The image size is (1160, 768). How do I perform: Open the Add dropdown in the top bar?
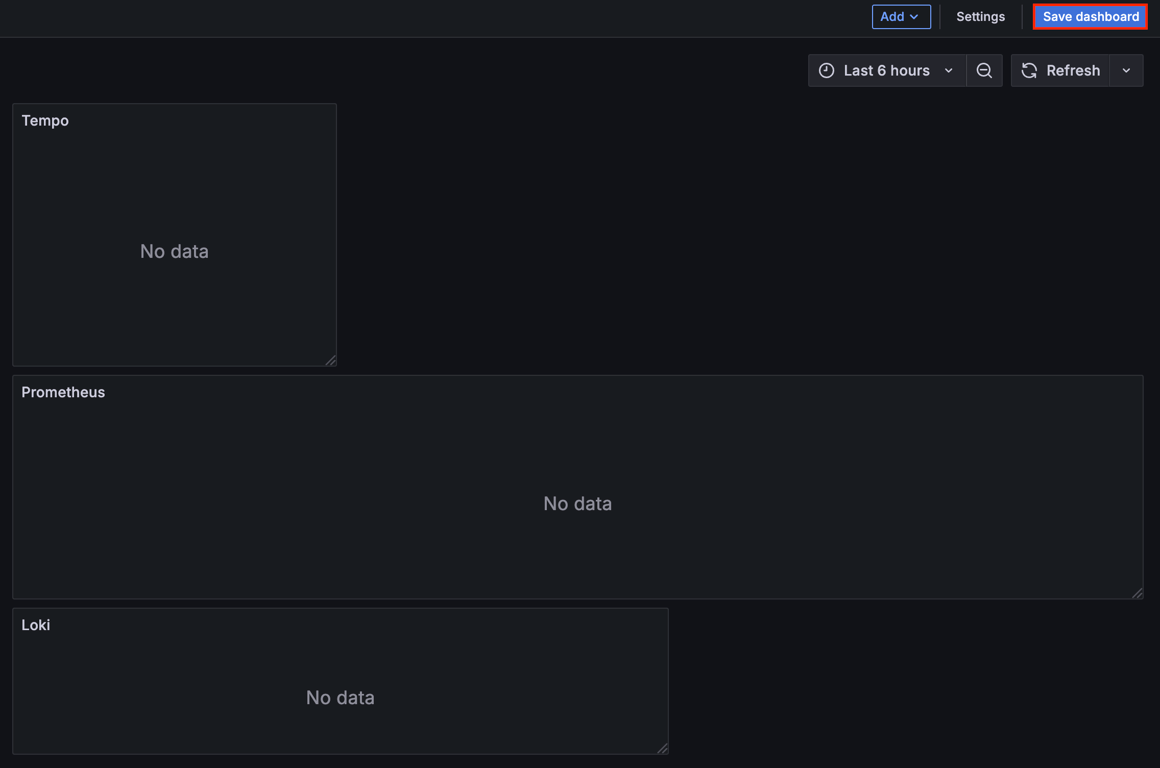[x=900, y=16]
